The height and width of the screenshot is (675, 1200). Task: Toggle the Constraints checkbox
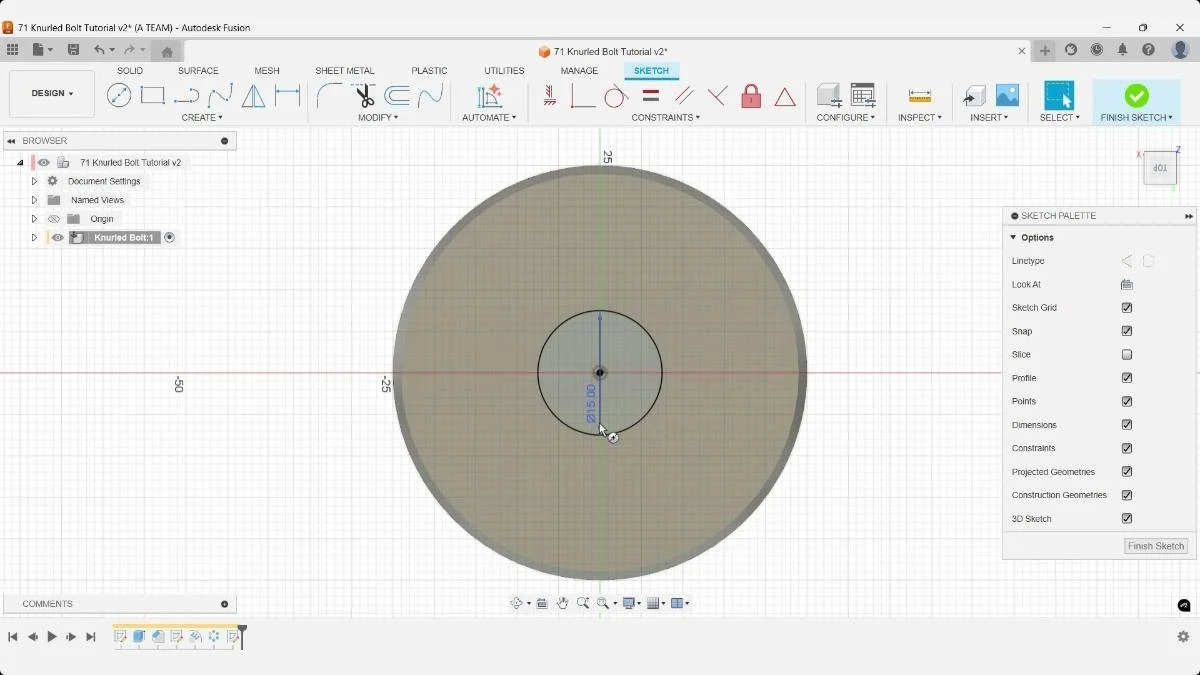1127,449
